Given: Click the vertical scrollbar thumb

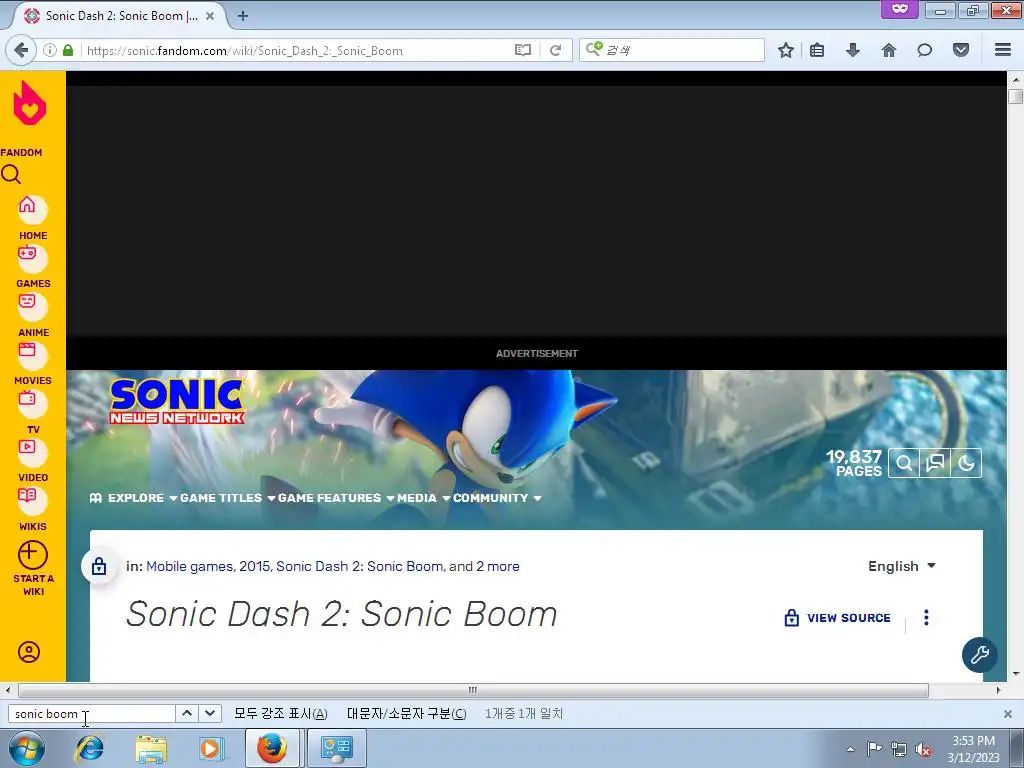Looking at the screenshot, I should (1015, 97).
